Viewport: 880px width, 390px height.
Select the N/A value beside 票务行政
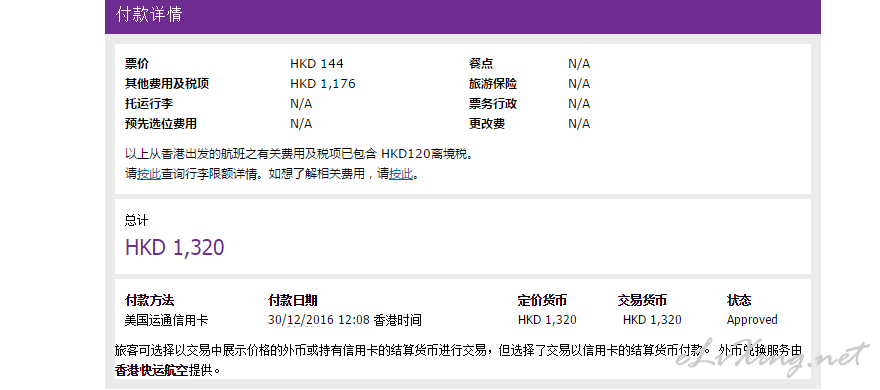(x=579, y=104)
